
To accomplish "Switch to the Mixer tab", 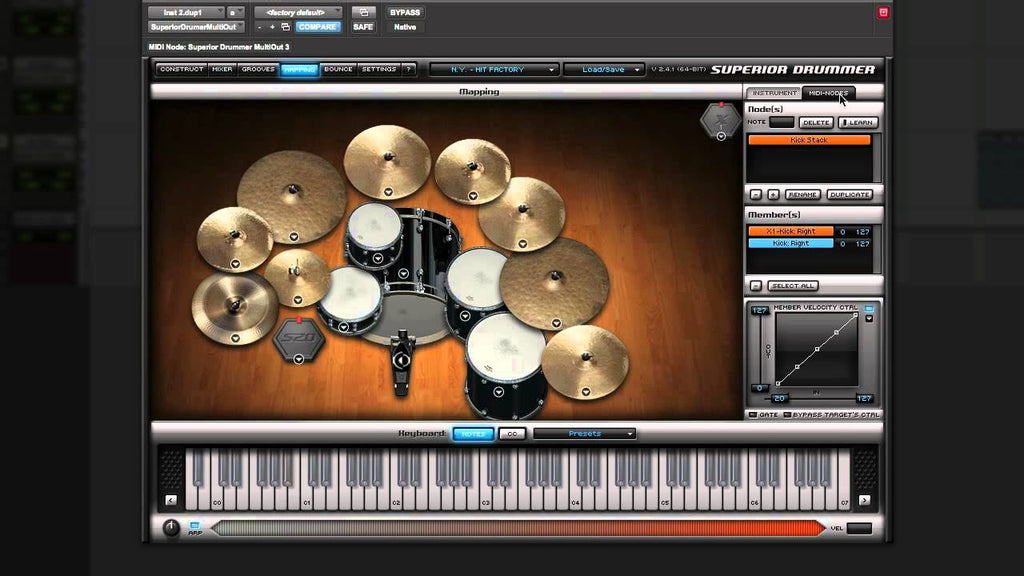I will pyautogui.click(x=222, y=69).
